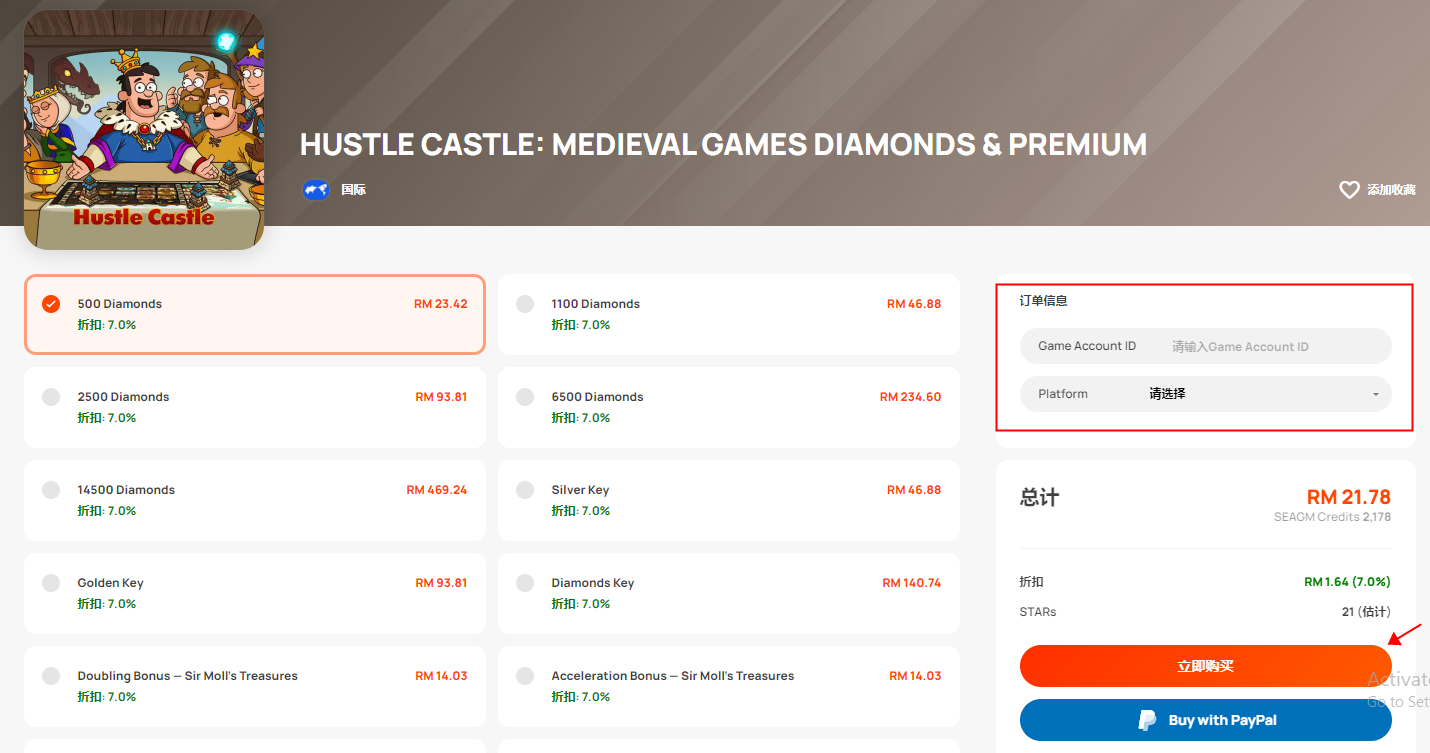Click the orange 立即购买 buy now button

pos(1205,666)
